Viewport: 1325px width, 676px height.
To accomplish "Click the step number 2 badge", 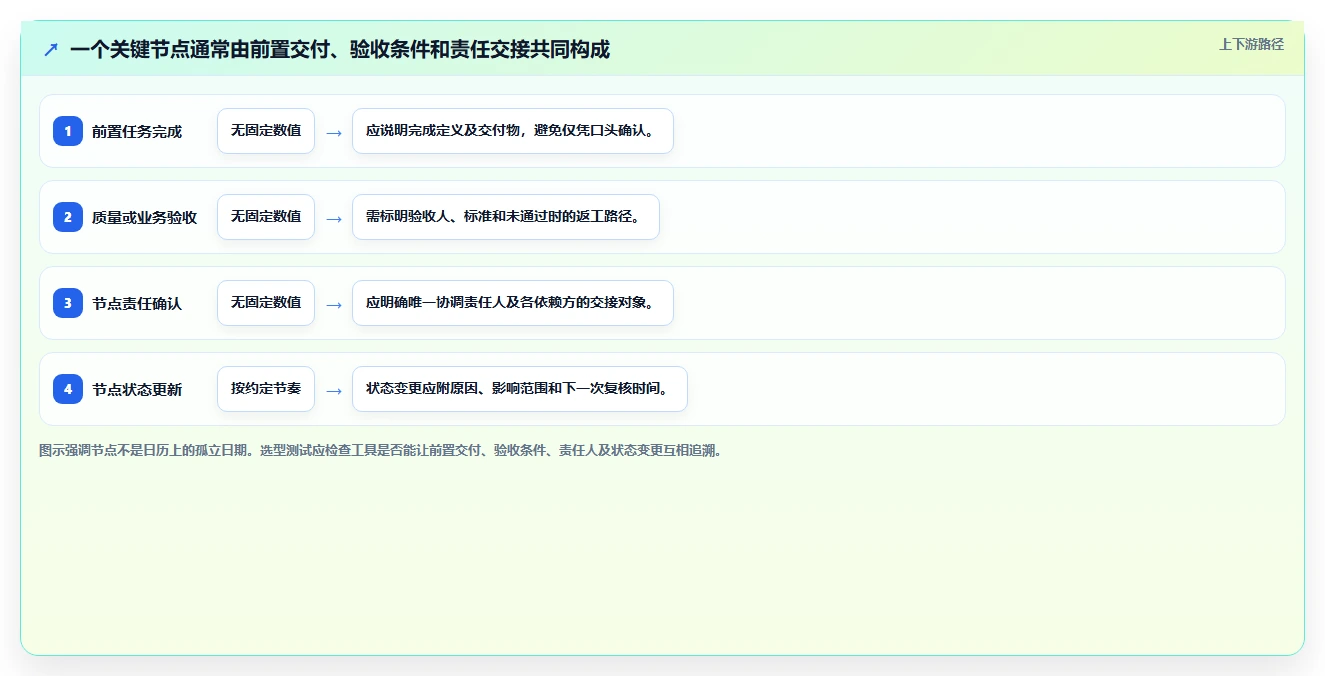I will (68, 217).
